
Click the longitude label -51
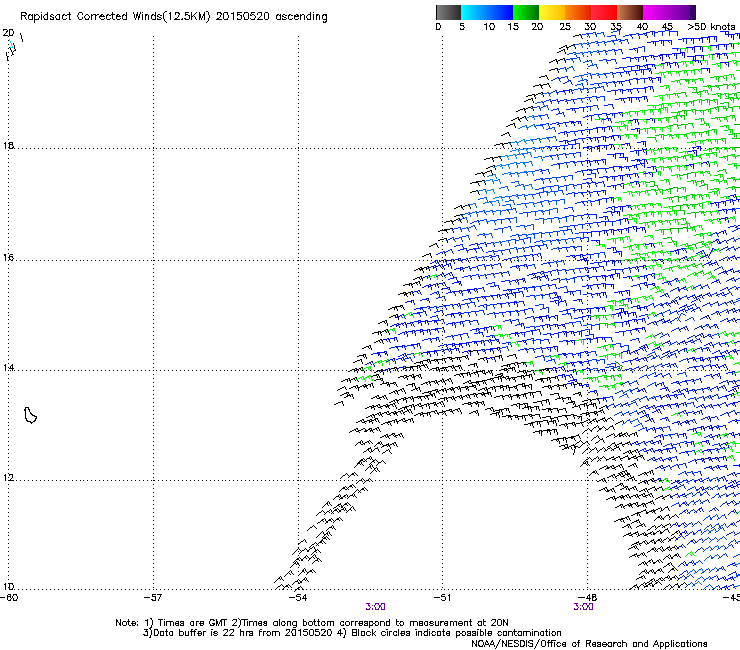(442, 597)
